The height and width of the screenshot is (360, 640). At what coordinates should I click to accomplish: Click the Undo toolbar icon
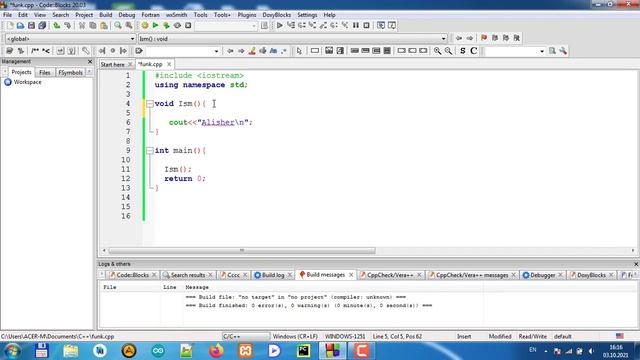coord(57,26)
